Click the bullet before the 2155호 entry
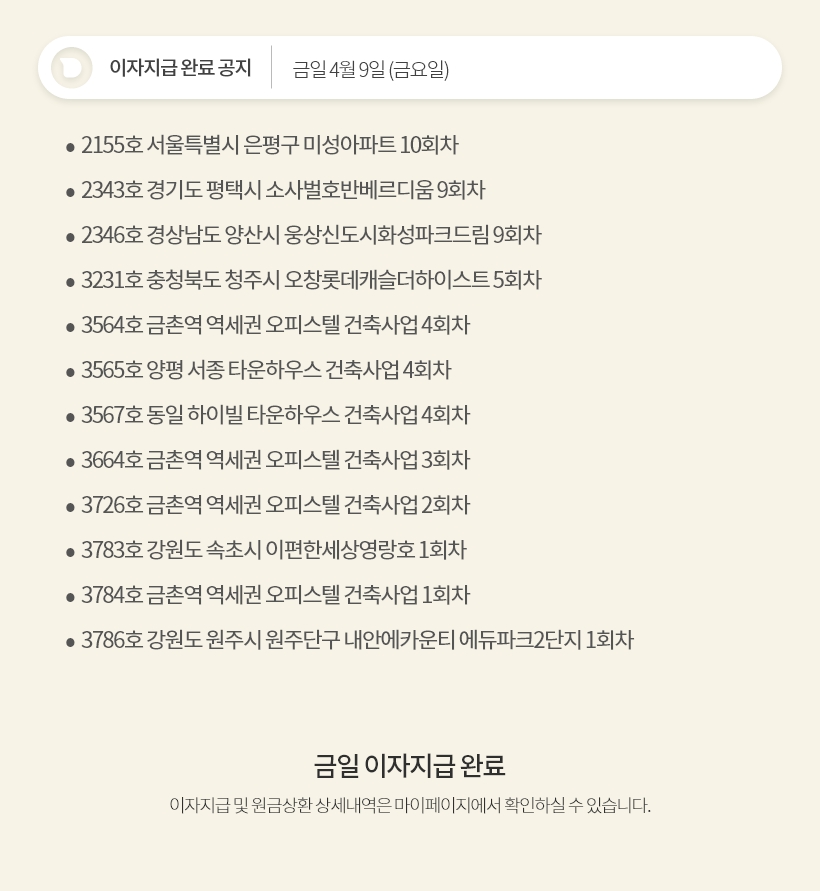The image size is (820, 891). [x=70, y=148]
